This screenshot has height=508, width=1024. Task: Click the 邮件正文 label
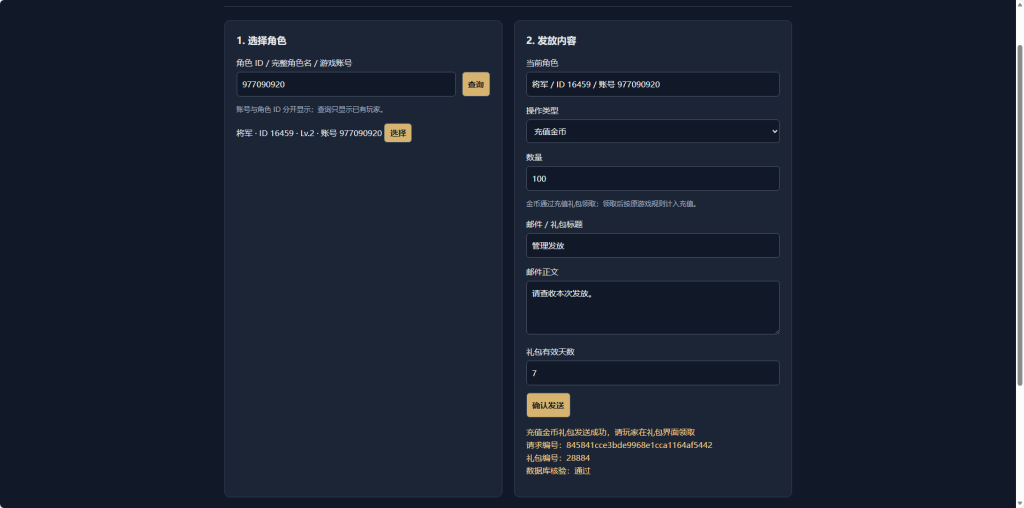[x=542, y=272]
